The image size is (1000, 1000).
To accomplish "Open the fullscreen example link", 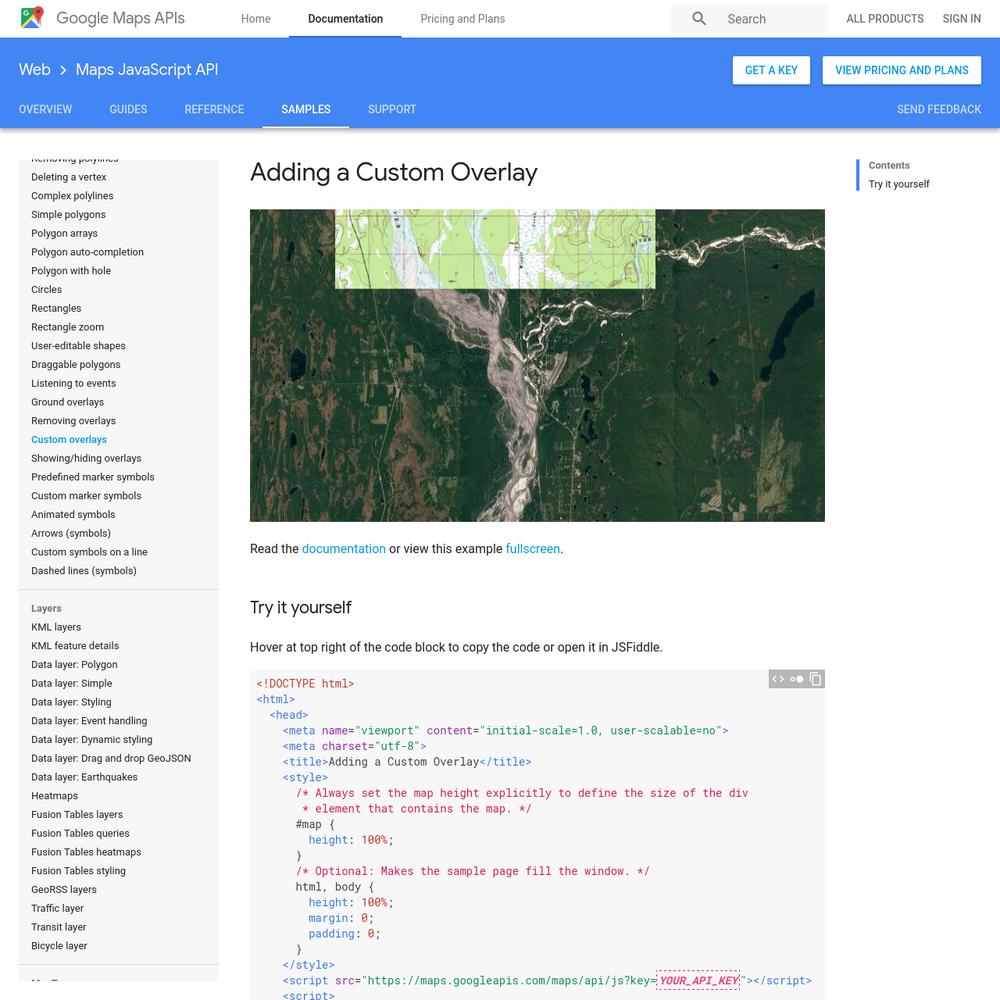I will tap(533, 548).
